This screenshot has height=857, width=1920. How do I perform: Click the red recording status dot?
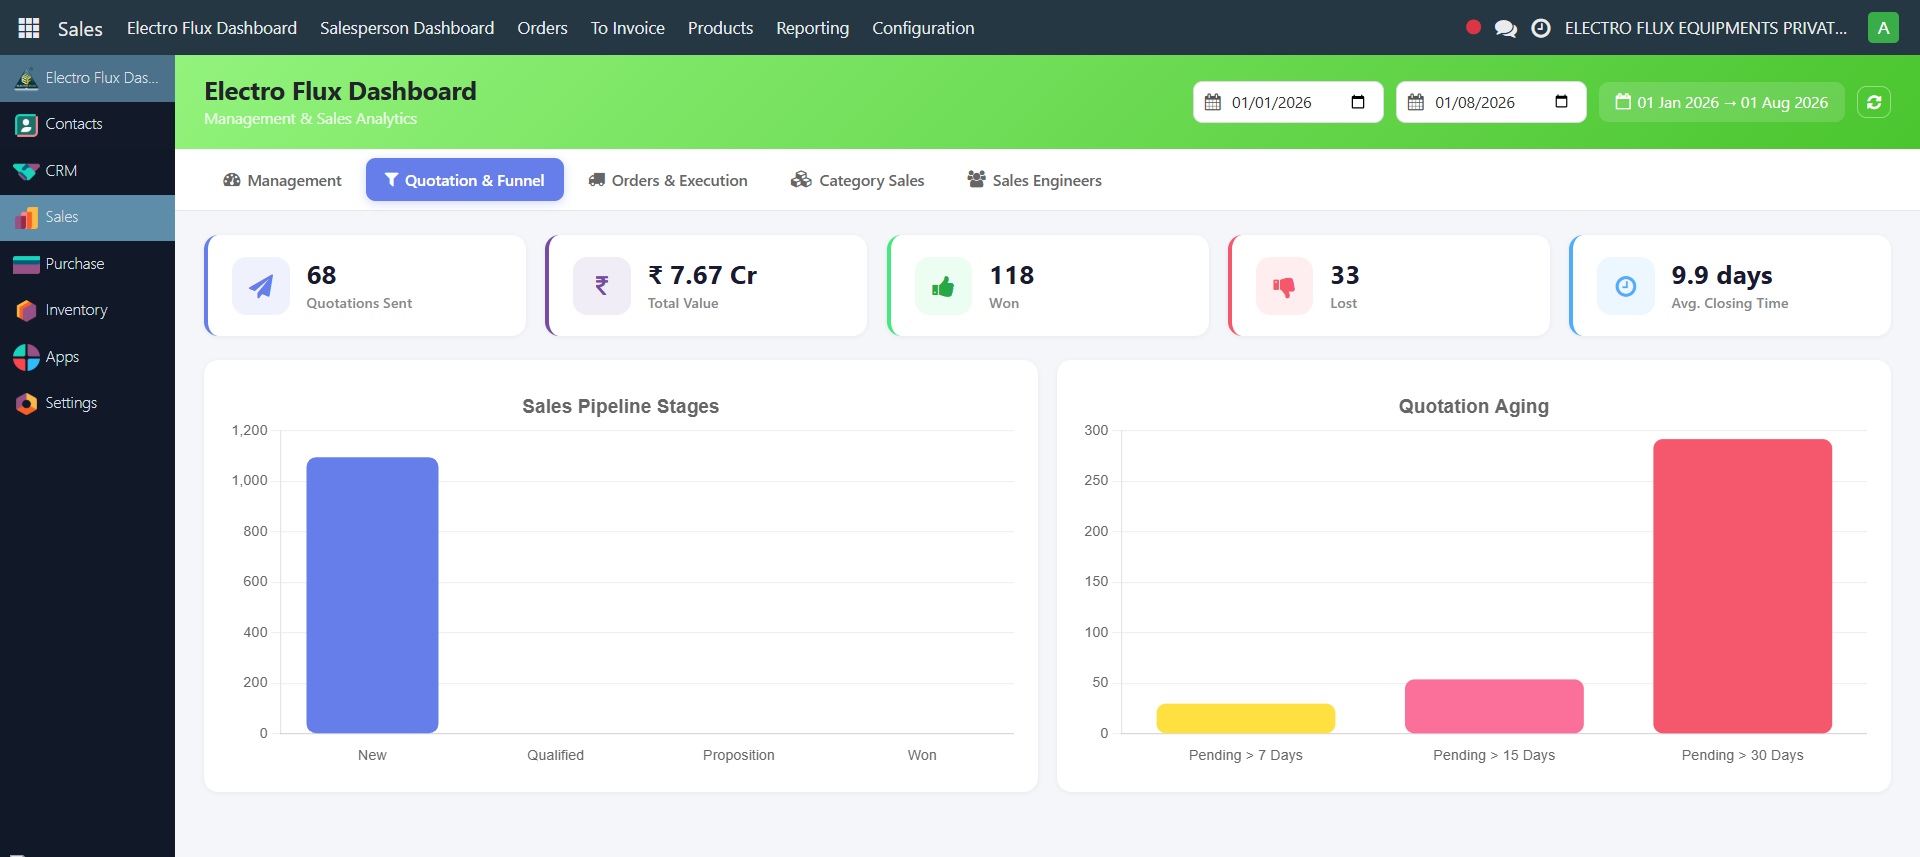(x=1473, y=27)
